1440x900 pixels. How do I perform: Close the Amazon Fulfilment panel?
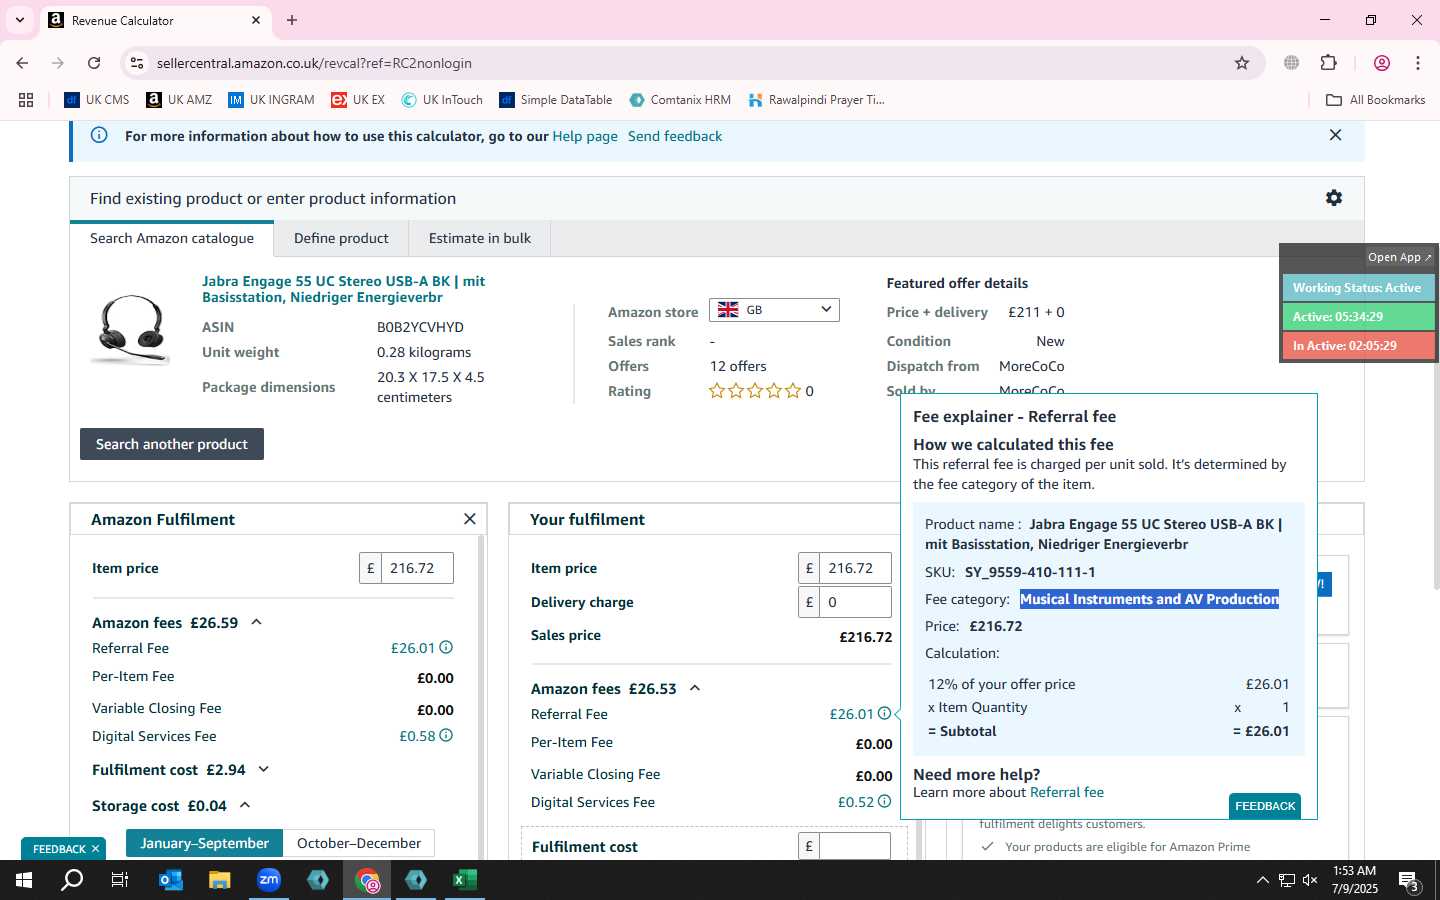(x=470, y=519)
